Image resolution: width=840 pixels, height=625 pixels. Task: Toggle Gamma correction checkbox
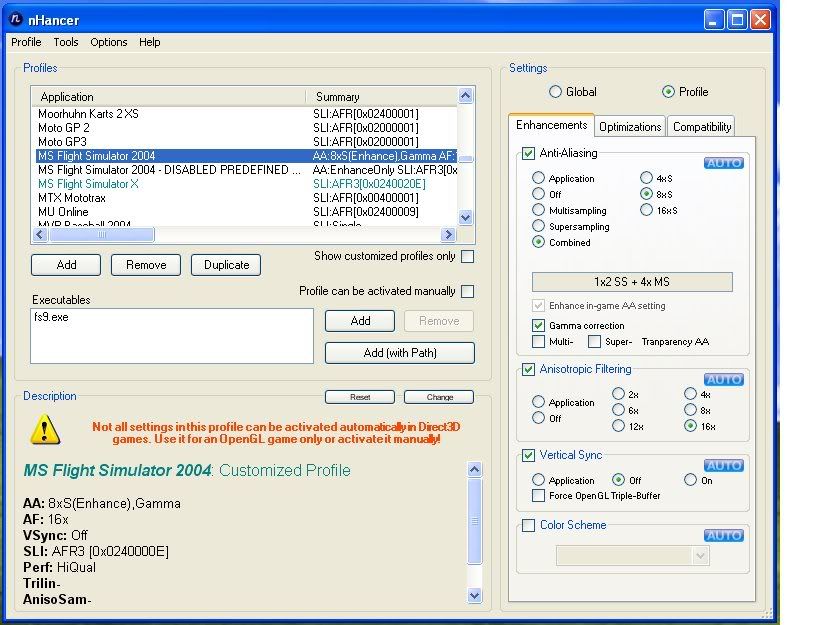point(538,325)
